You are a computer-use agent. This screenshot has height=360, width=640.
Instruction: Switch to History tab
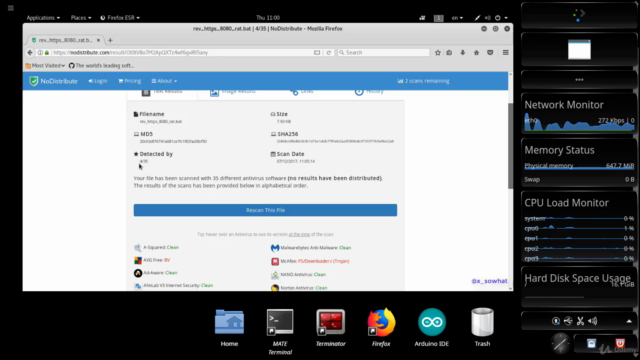point(369,92)
